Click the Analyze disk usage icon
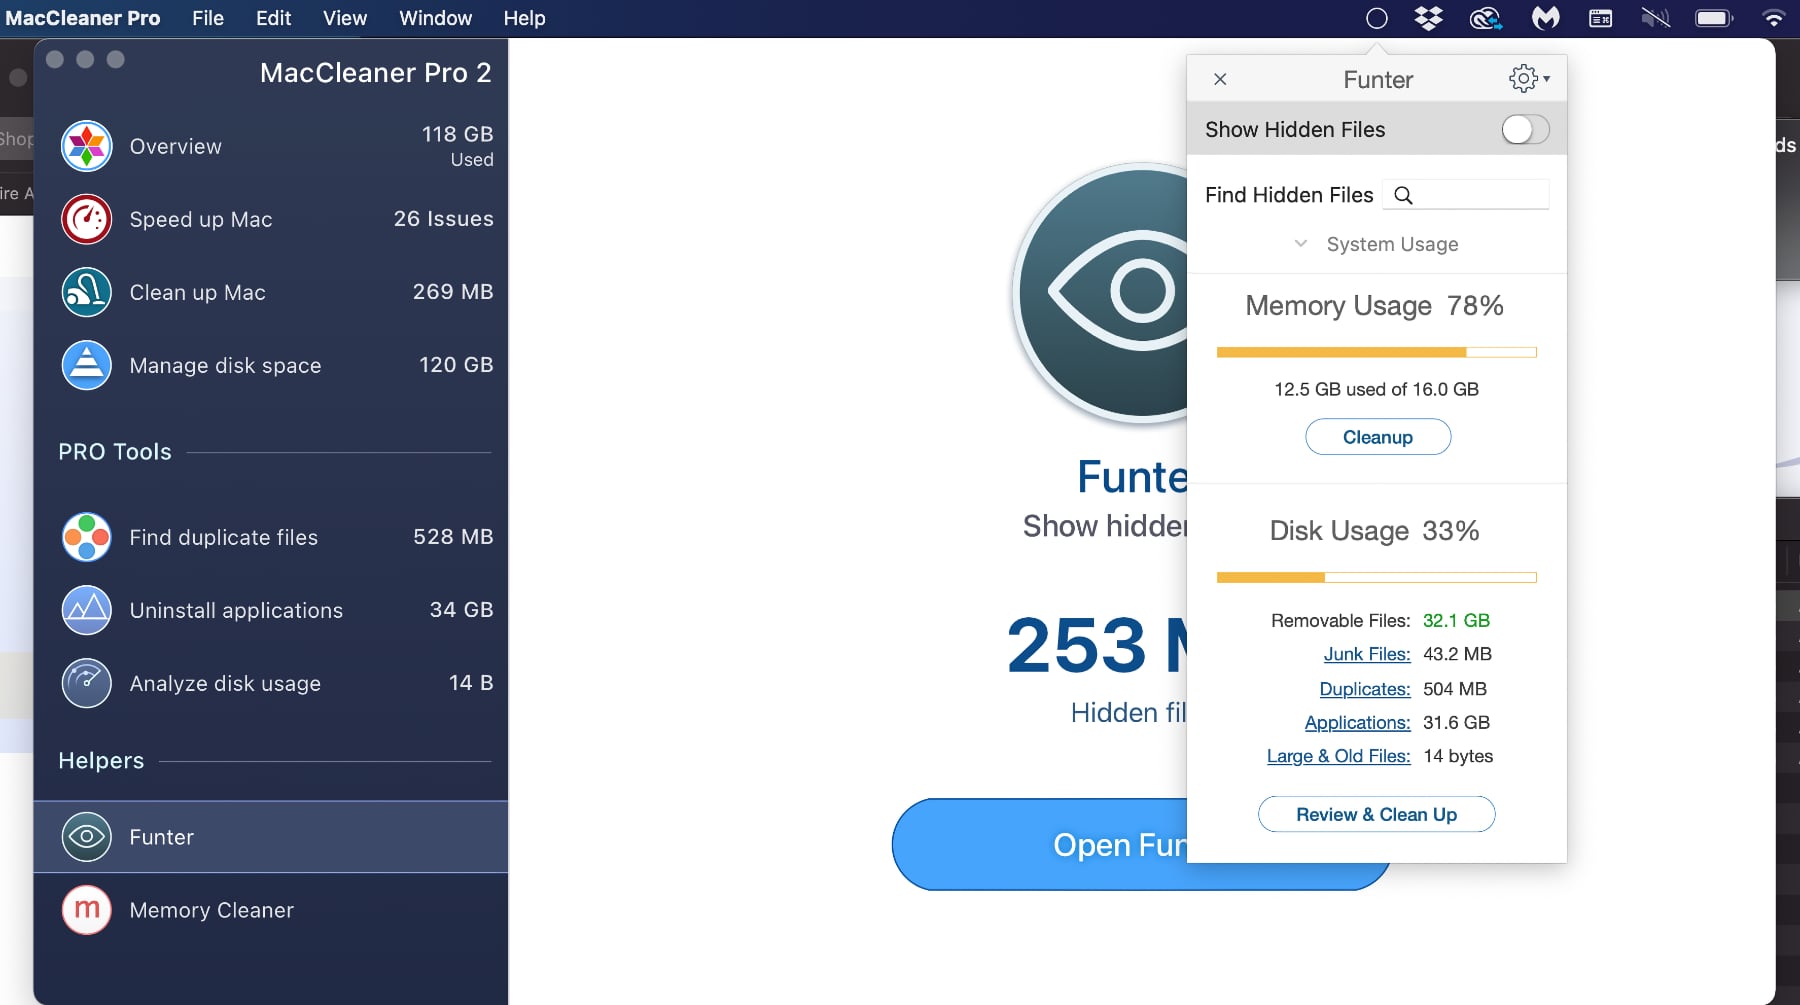The width and height of the screenshot is (1800, 1005). tap(87, 683)
